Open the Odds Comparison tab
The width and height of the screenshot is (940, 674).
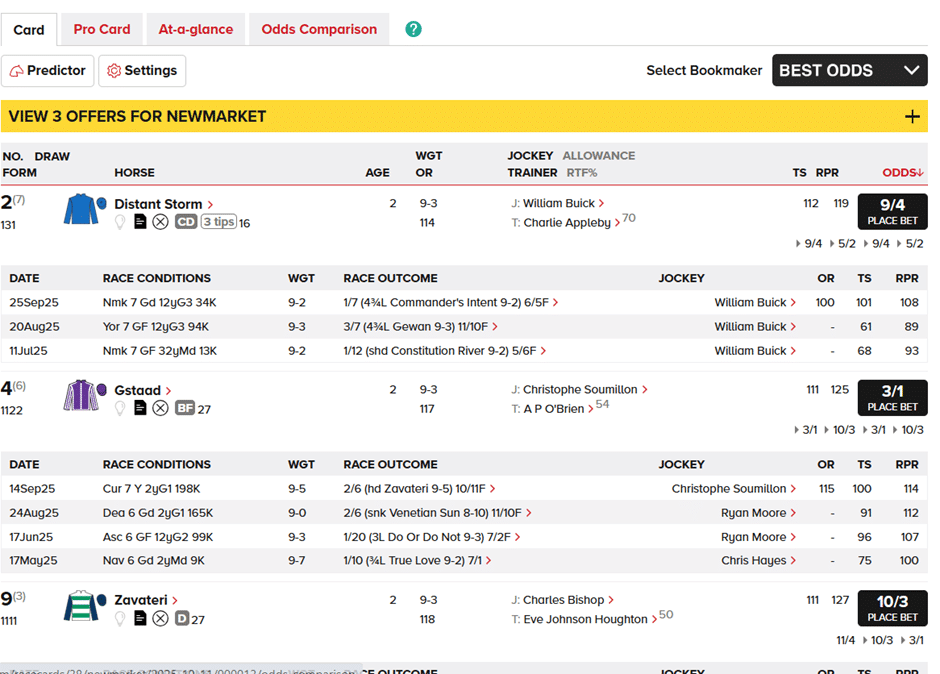(x=319, y=29)
